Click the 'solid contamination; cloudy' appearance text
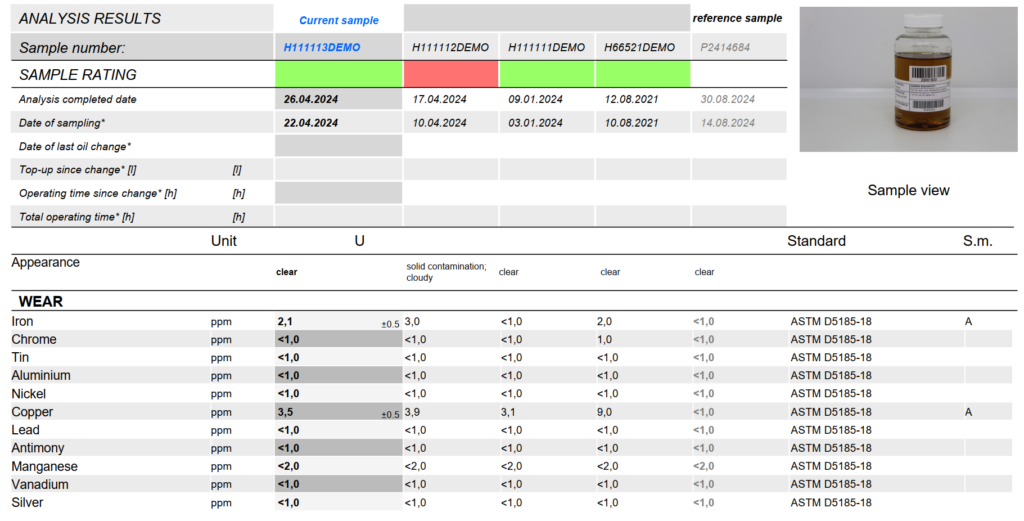The height and width of the screenshot is (521, 1024). click(445, 272)
